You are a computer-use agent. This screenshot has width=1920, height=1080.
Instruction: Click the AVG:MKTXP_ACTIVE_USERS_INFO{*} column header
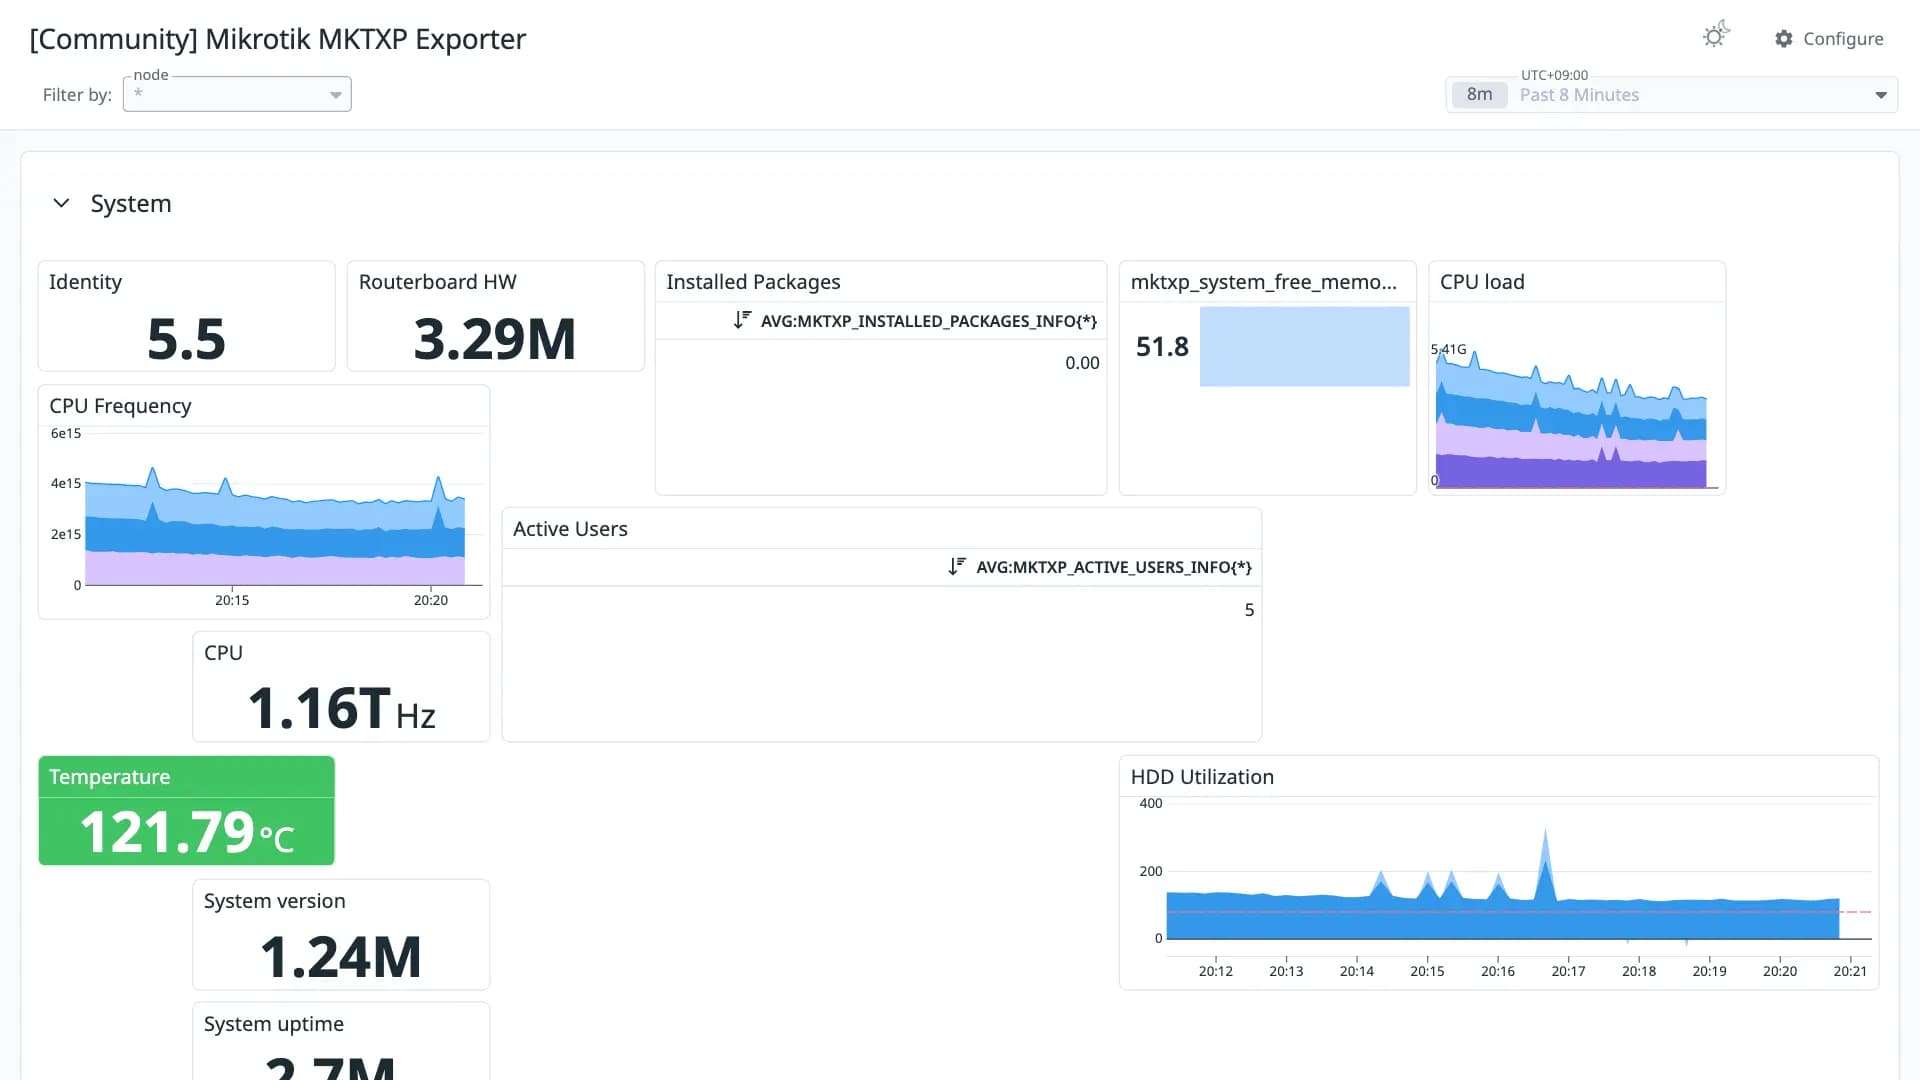point(1113,567)
